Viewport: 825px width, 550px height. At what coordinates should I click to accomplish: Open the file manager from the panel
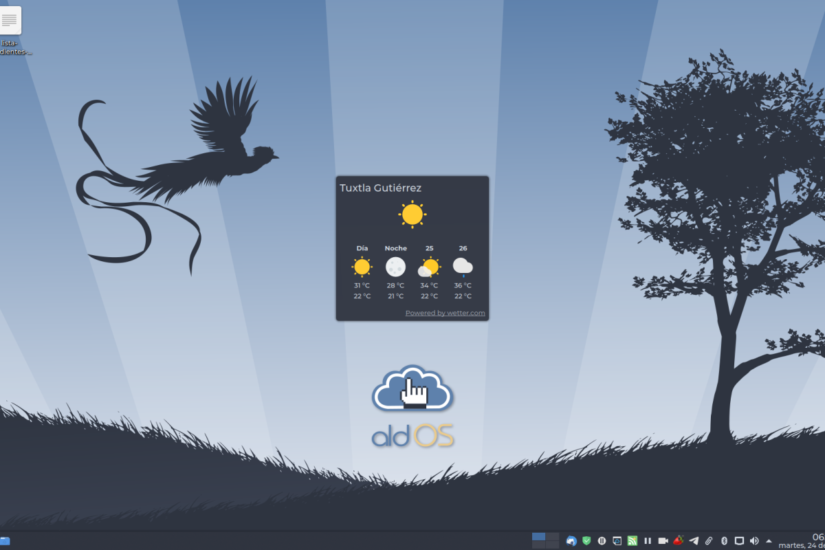pos(5,541)
